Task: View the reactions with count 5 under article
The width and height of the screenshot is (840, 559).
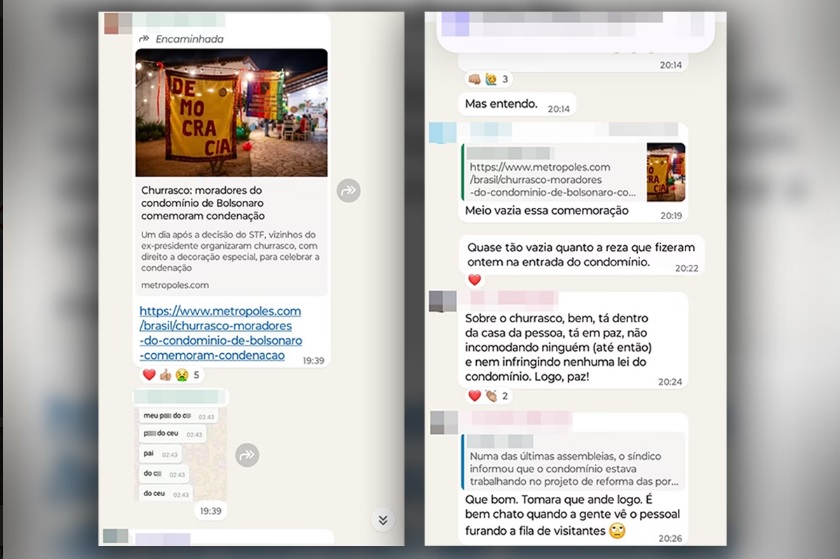Action: click(171, 375)
